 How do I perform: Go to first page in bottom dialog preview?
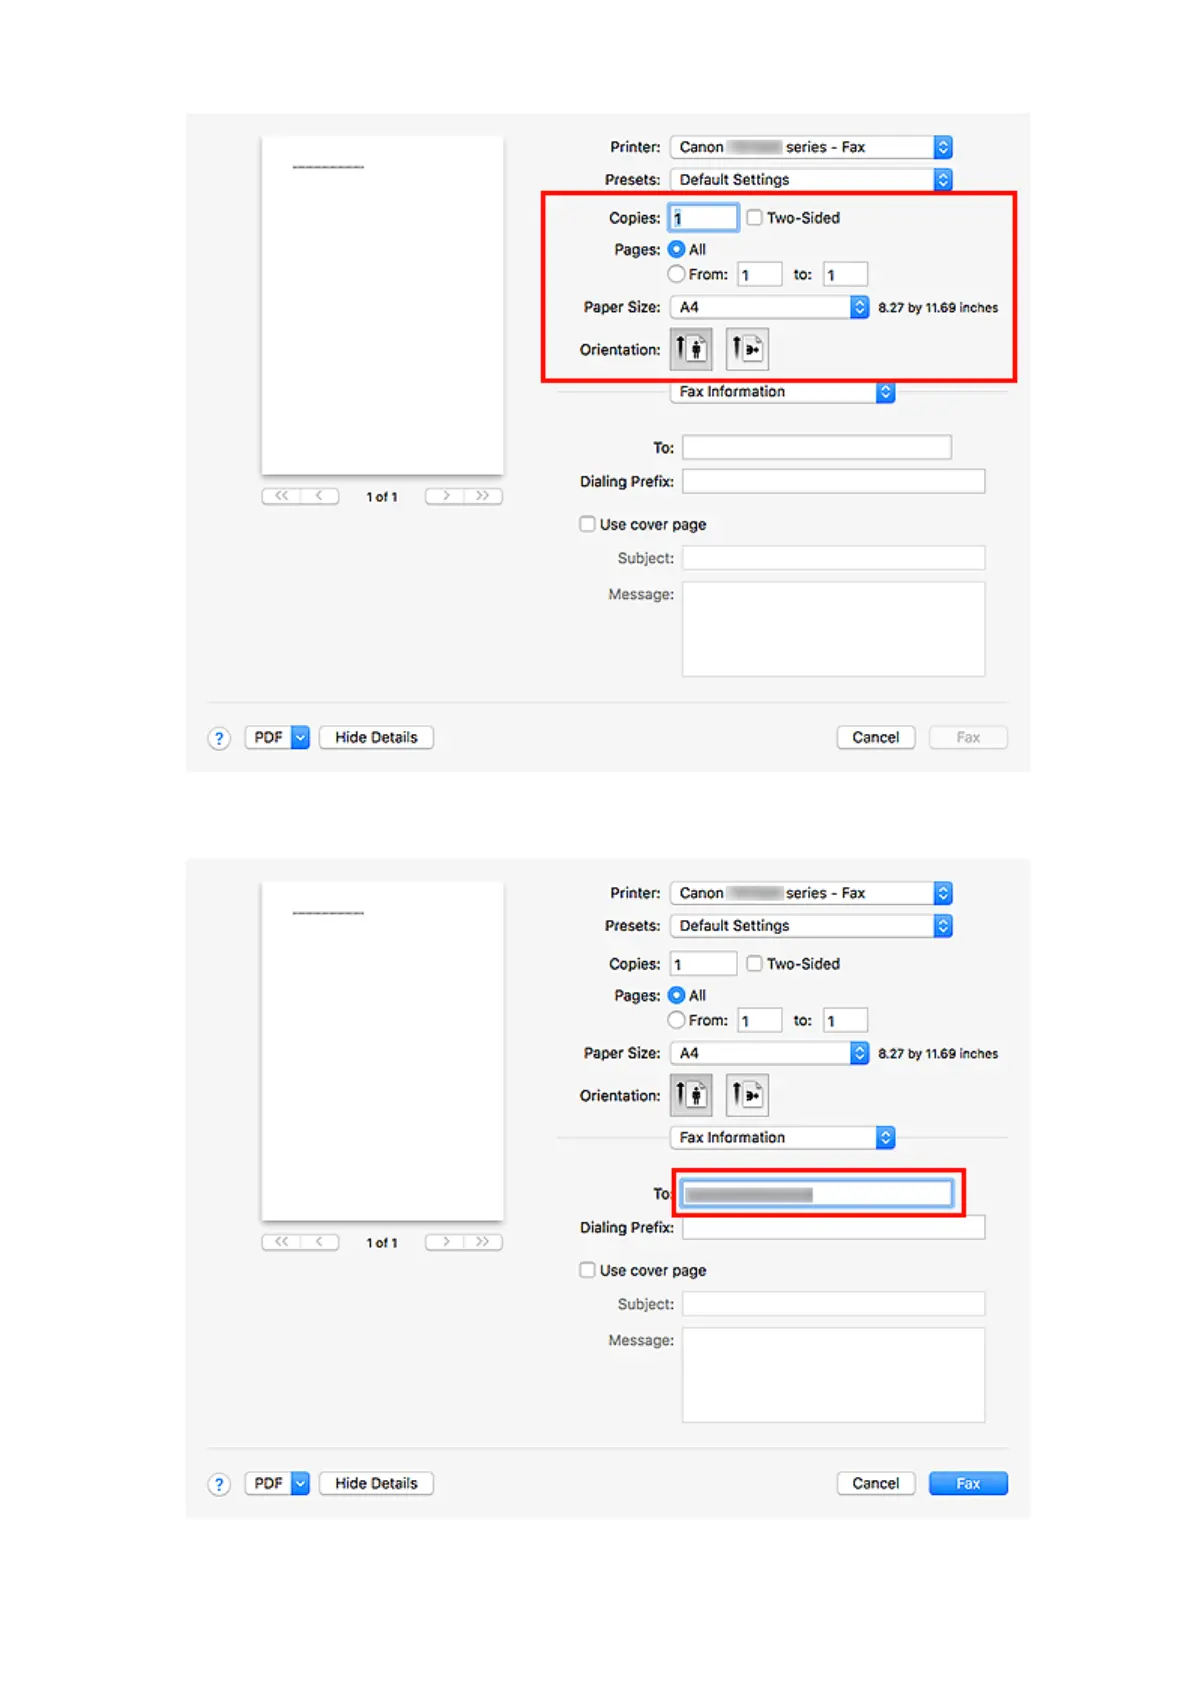click(x=281, y=1242)
